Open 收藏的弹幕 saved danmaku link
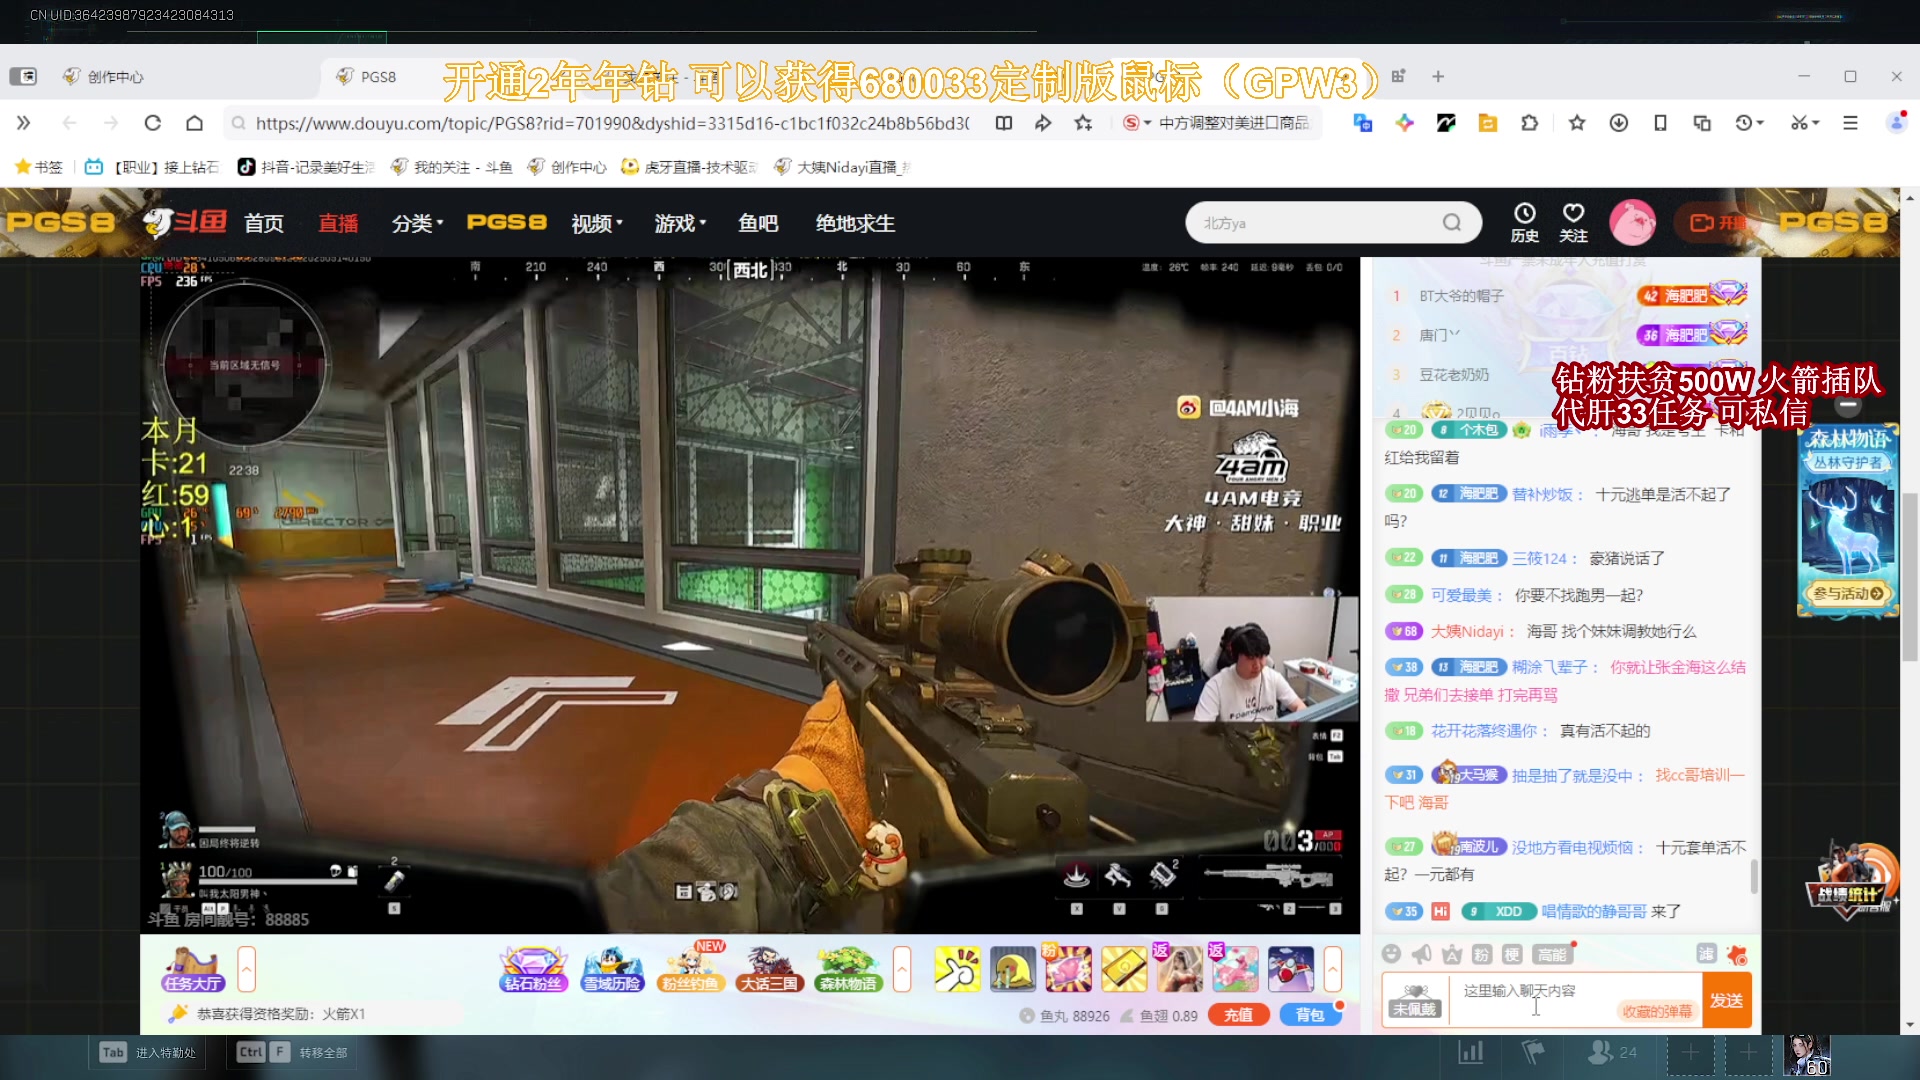This screenshot has height=1080, width=1920. 1657,1011
